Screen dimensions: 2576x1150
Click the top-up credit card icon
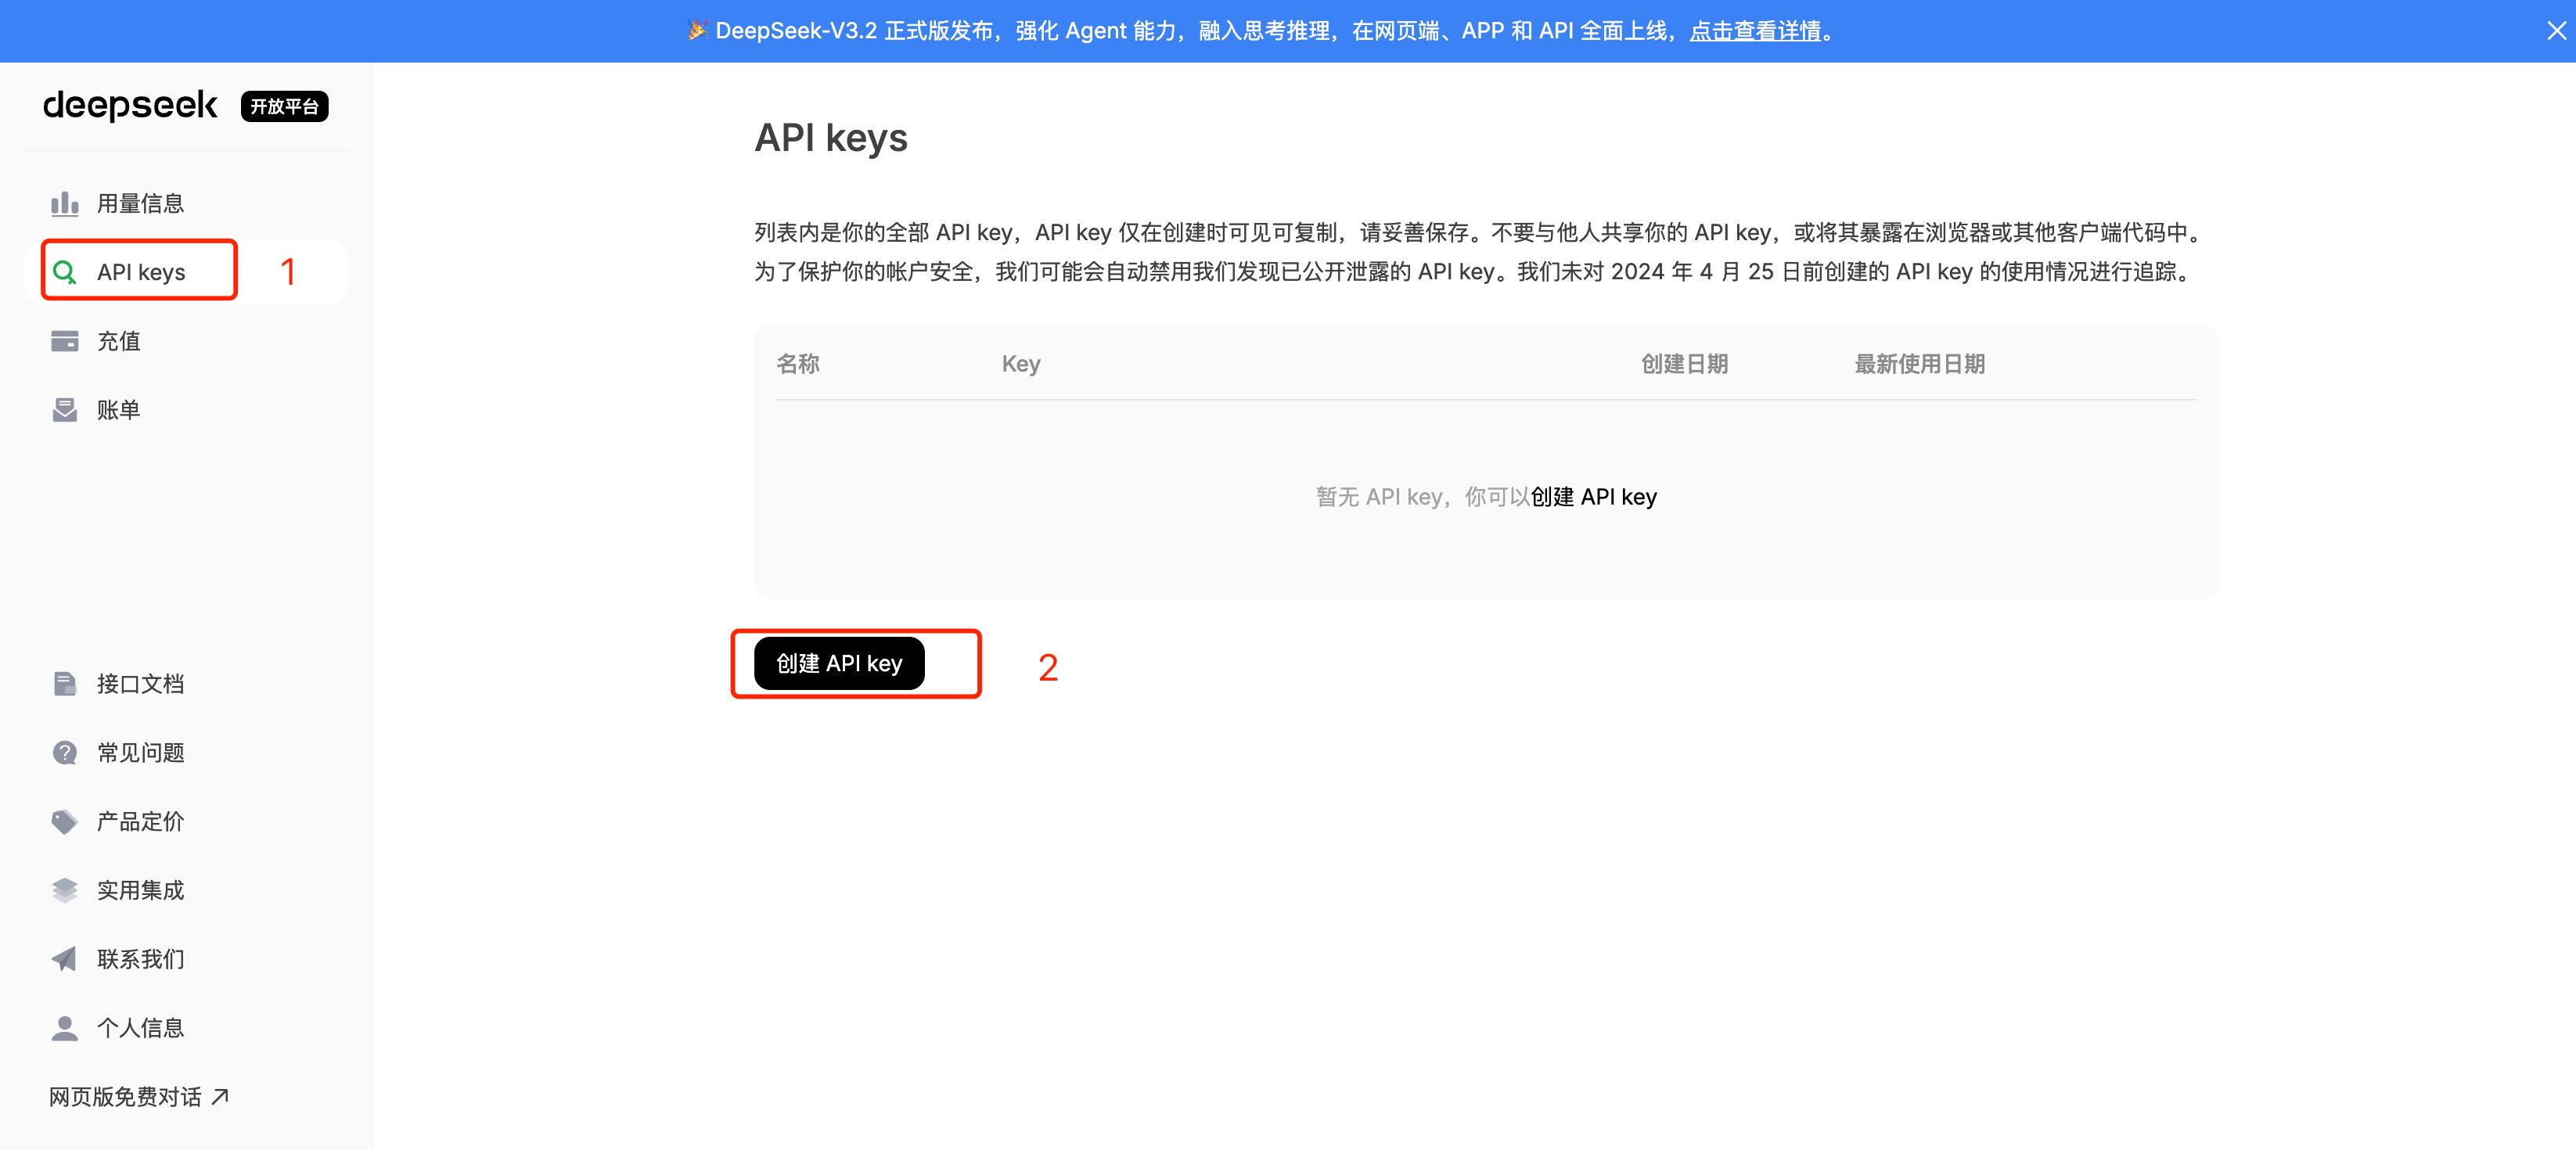pos(65,341)
